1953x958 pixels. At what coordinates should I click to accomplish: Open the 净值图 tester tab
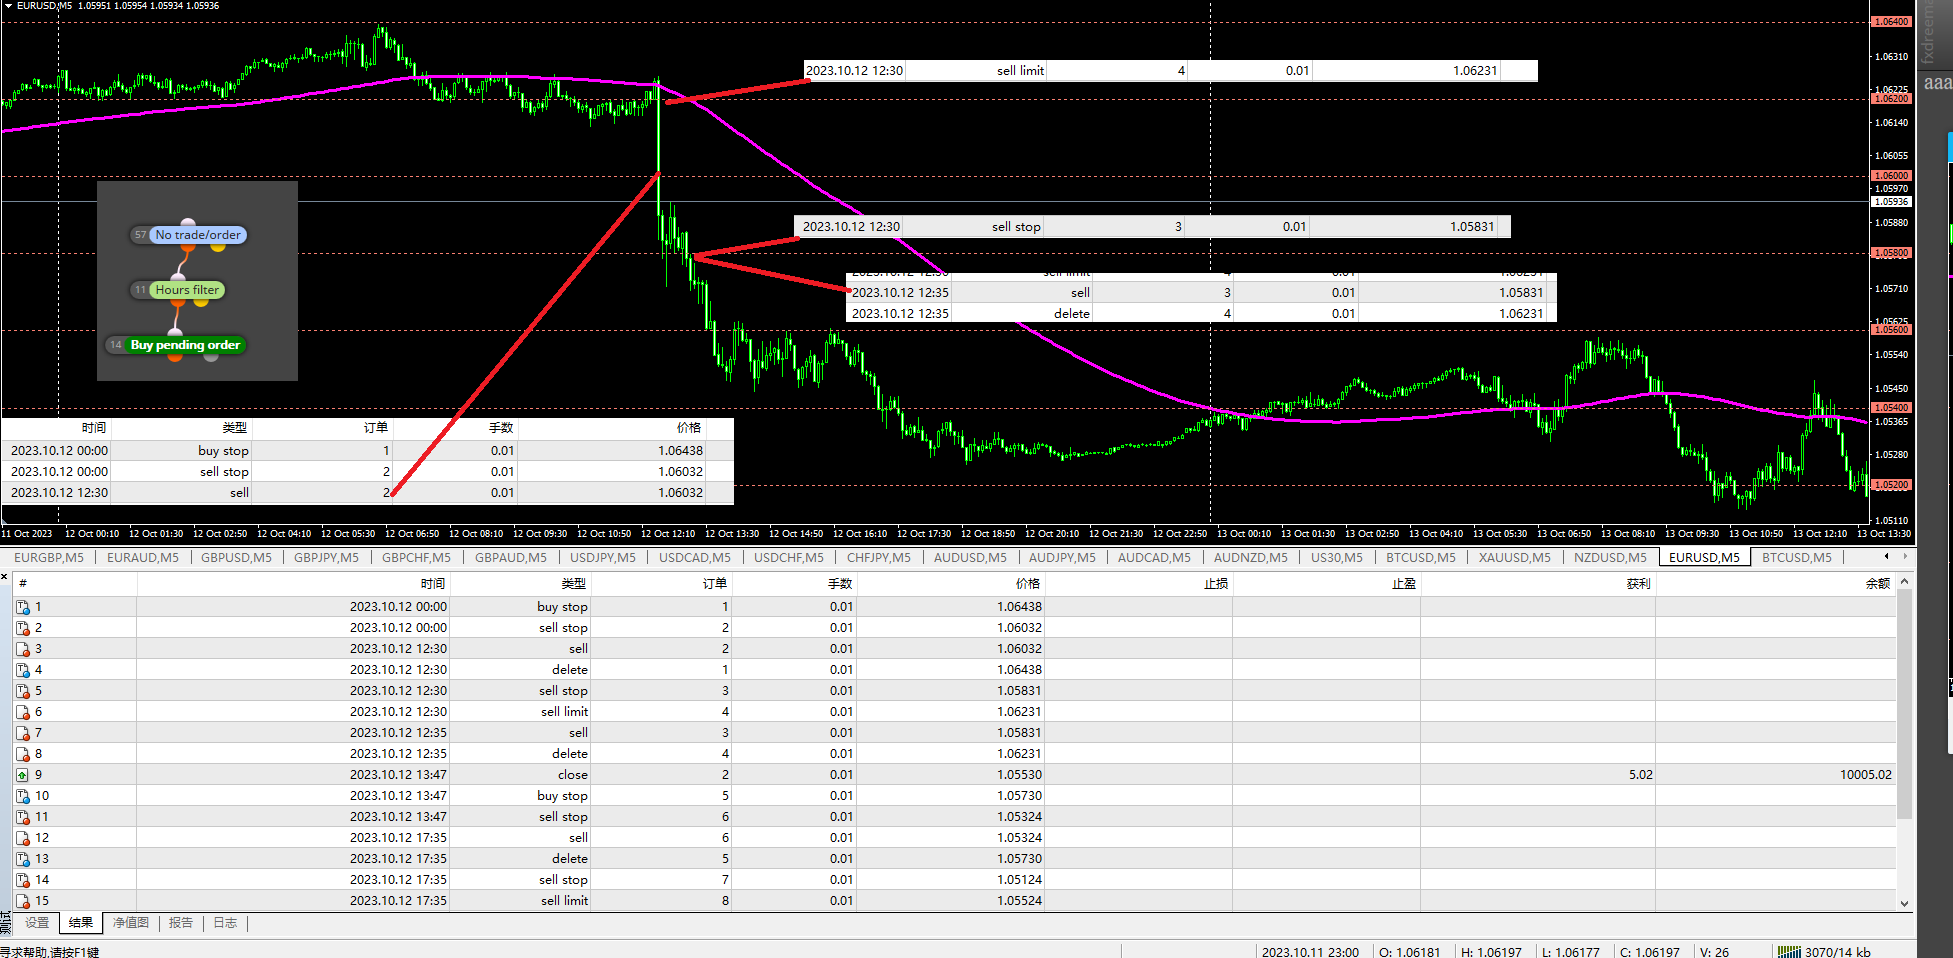click(130, 923)
